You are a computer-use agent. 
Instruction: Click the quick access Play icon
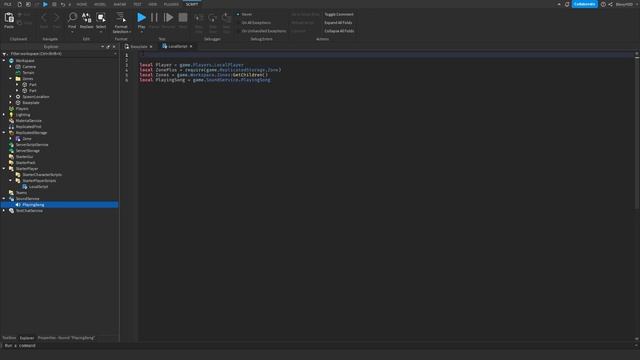(45, 4)
